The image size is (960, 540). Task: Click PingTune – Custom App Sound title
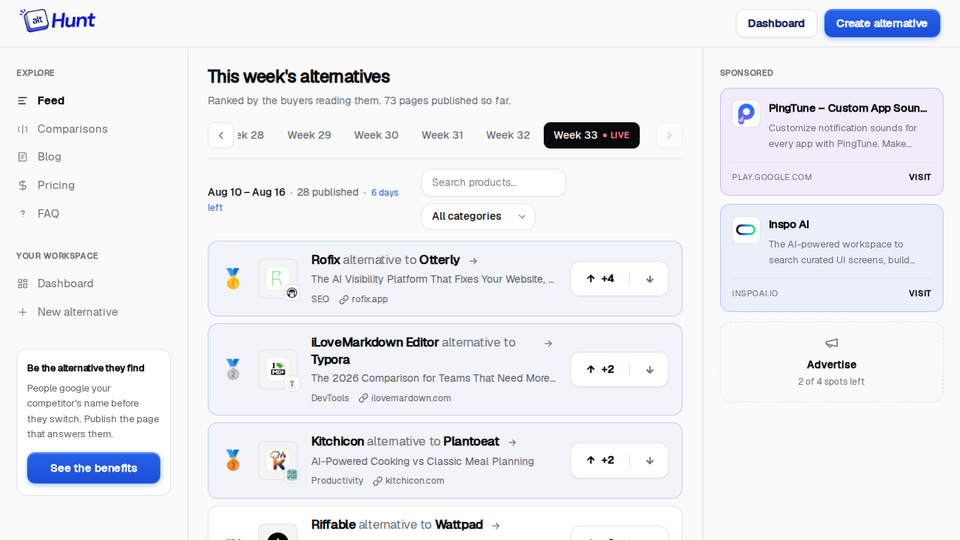pos(848,108)
